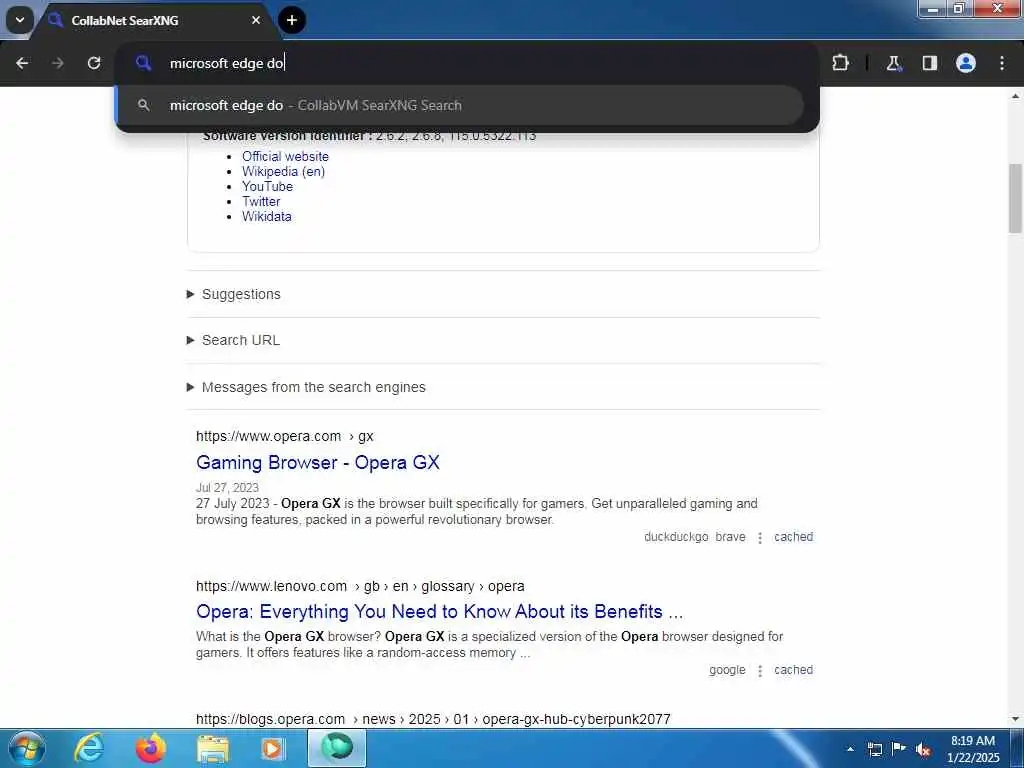Click the google engine label

727,670
